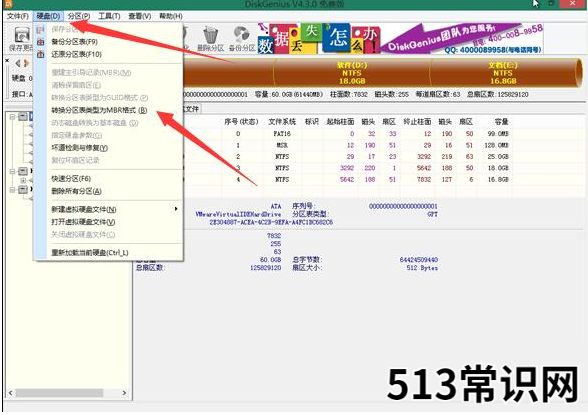The image size is (588, 415).
Task: Close the DiskGenius window
Action: [x=573, y=3]
